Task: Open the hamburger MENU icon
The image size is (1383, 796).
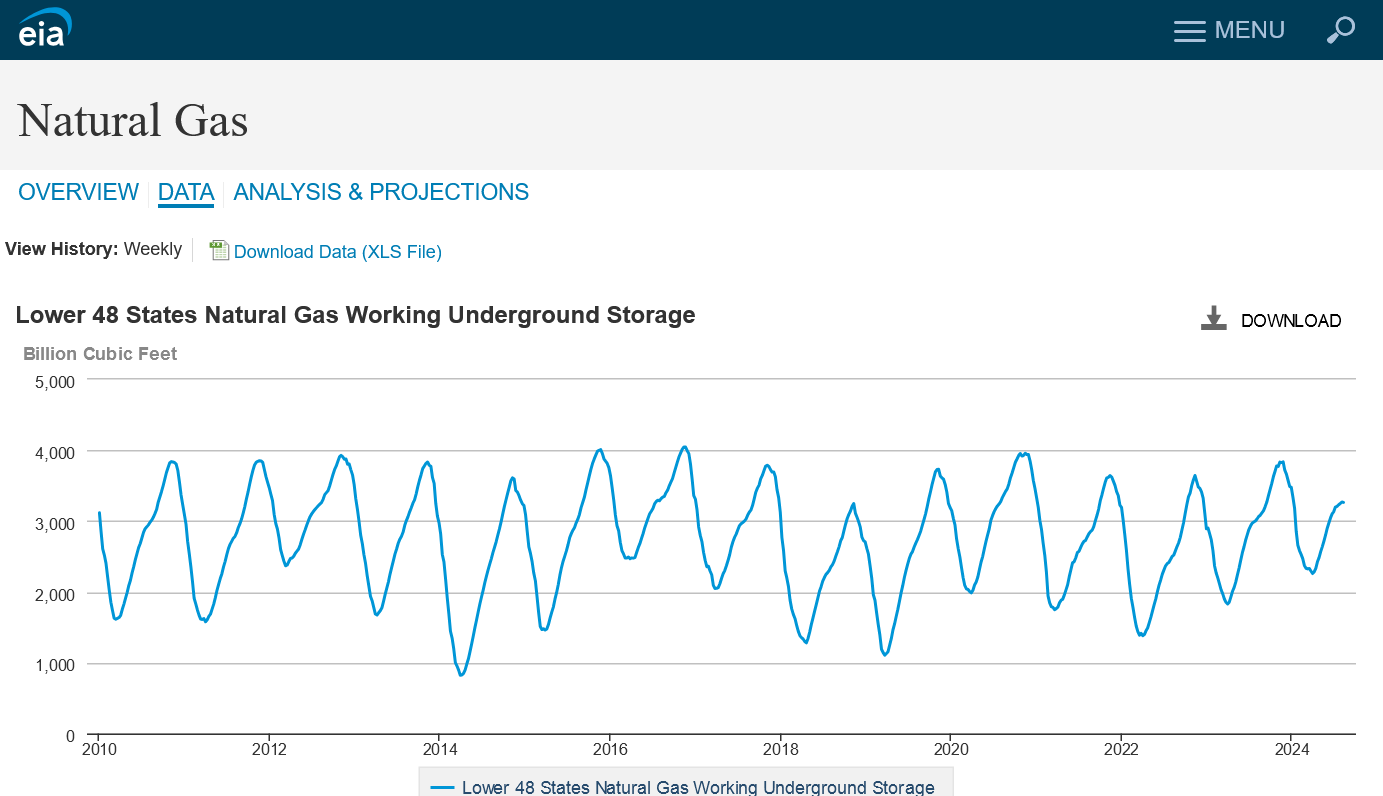Action: pos(1189,31)
